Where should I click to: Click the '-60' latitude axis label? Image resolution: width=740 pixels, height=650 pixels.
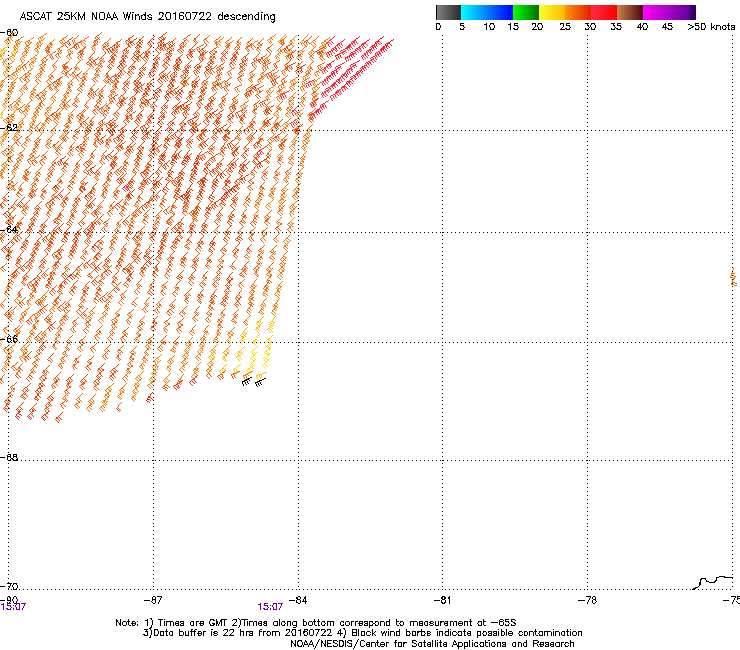9,33
